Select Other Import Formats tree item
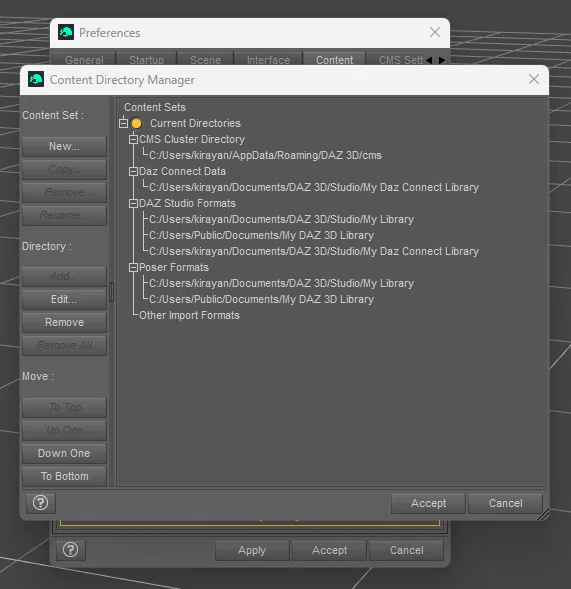The width and height of the screenshot is (571, 589). [x=189, y=315]
